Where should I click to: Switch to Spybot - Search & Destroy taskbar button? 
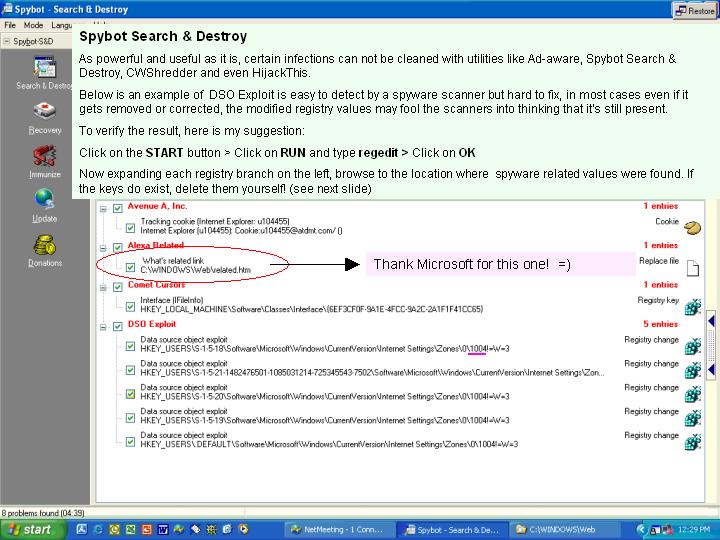point(452,529)
